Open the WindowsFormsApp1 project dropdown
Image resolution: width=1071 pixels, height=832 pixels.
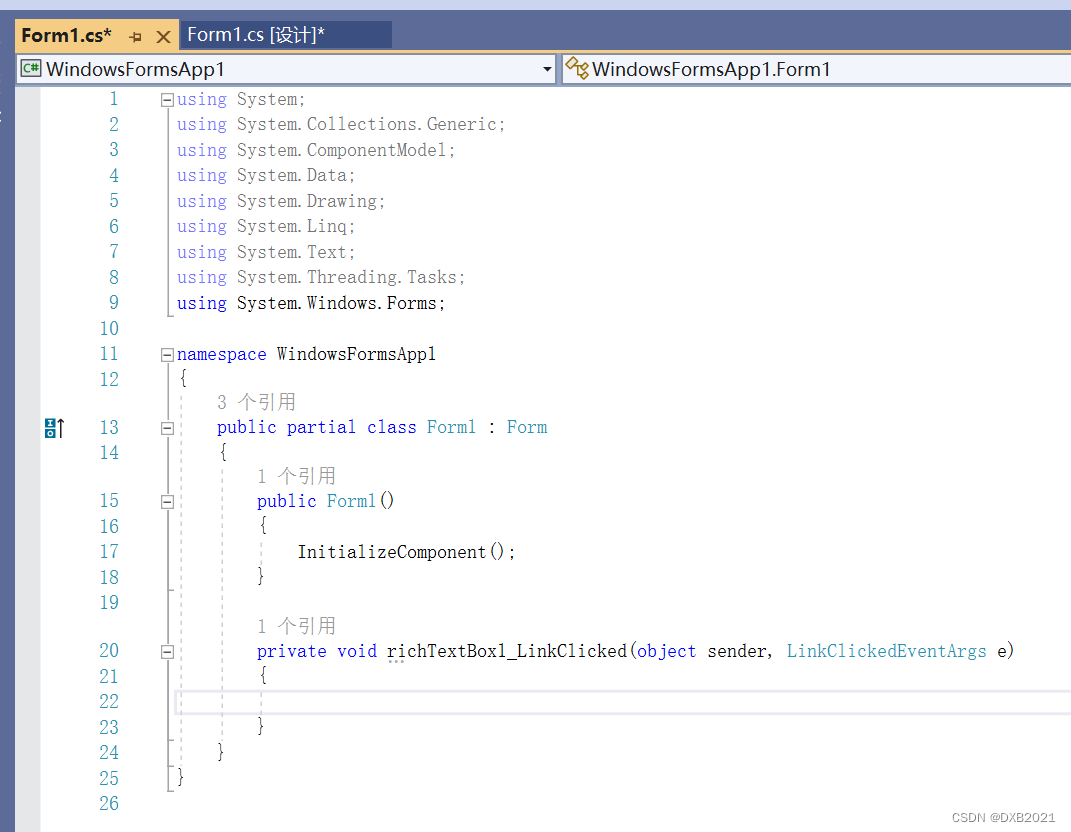tap(546, 69)
